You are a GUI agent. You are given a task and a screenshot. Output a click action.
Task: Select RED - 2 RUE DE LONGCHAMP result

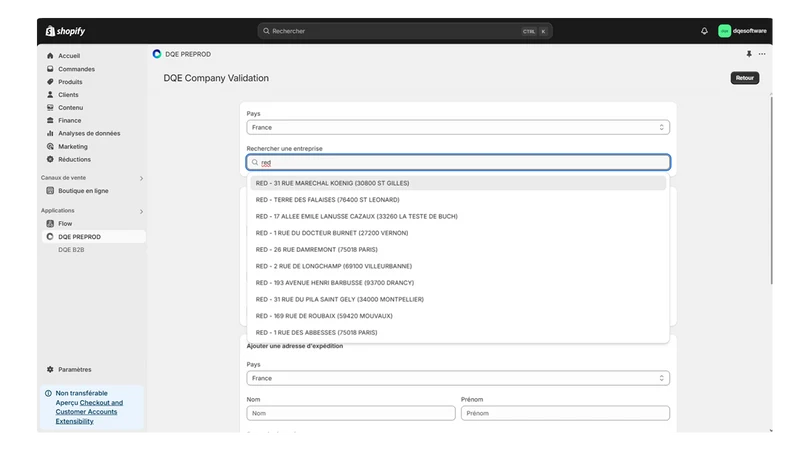pos(458,266)
